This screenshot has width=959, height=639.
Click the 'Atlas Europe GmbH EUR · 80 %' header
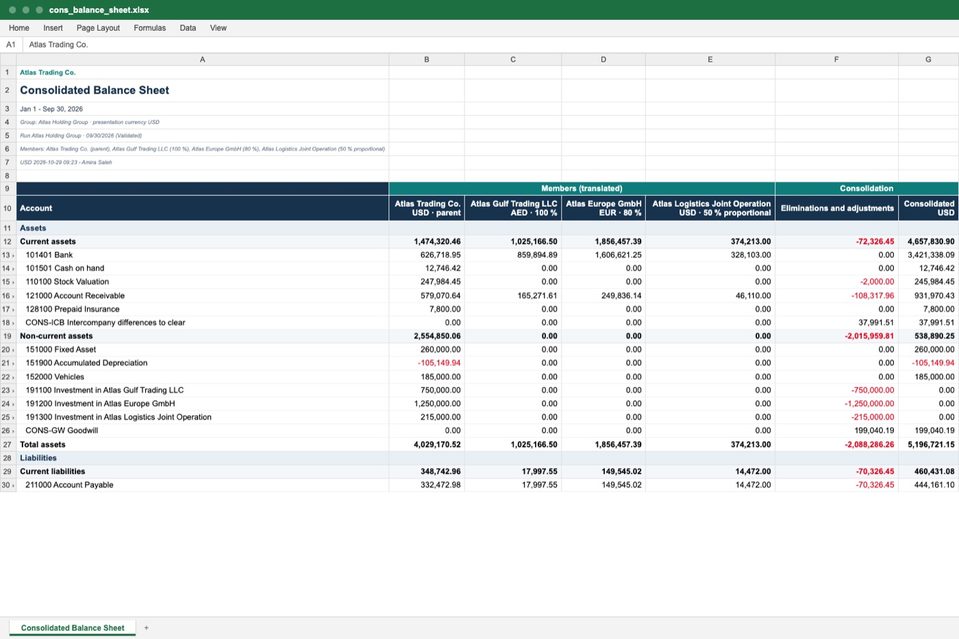pos(603,209)
